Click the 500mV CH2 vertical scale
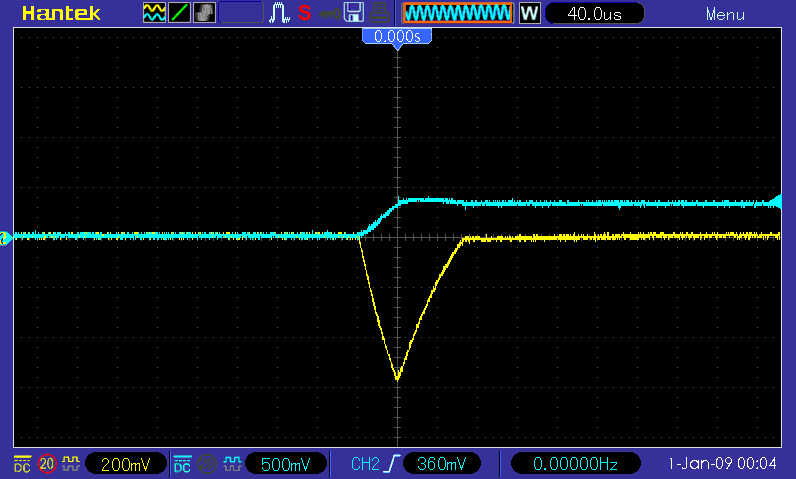Screen dimensions: 796x479 (x=285, y=464)
